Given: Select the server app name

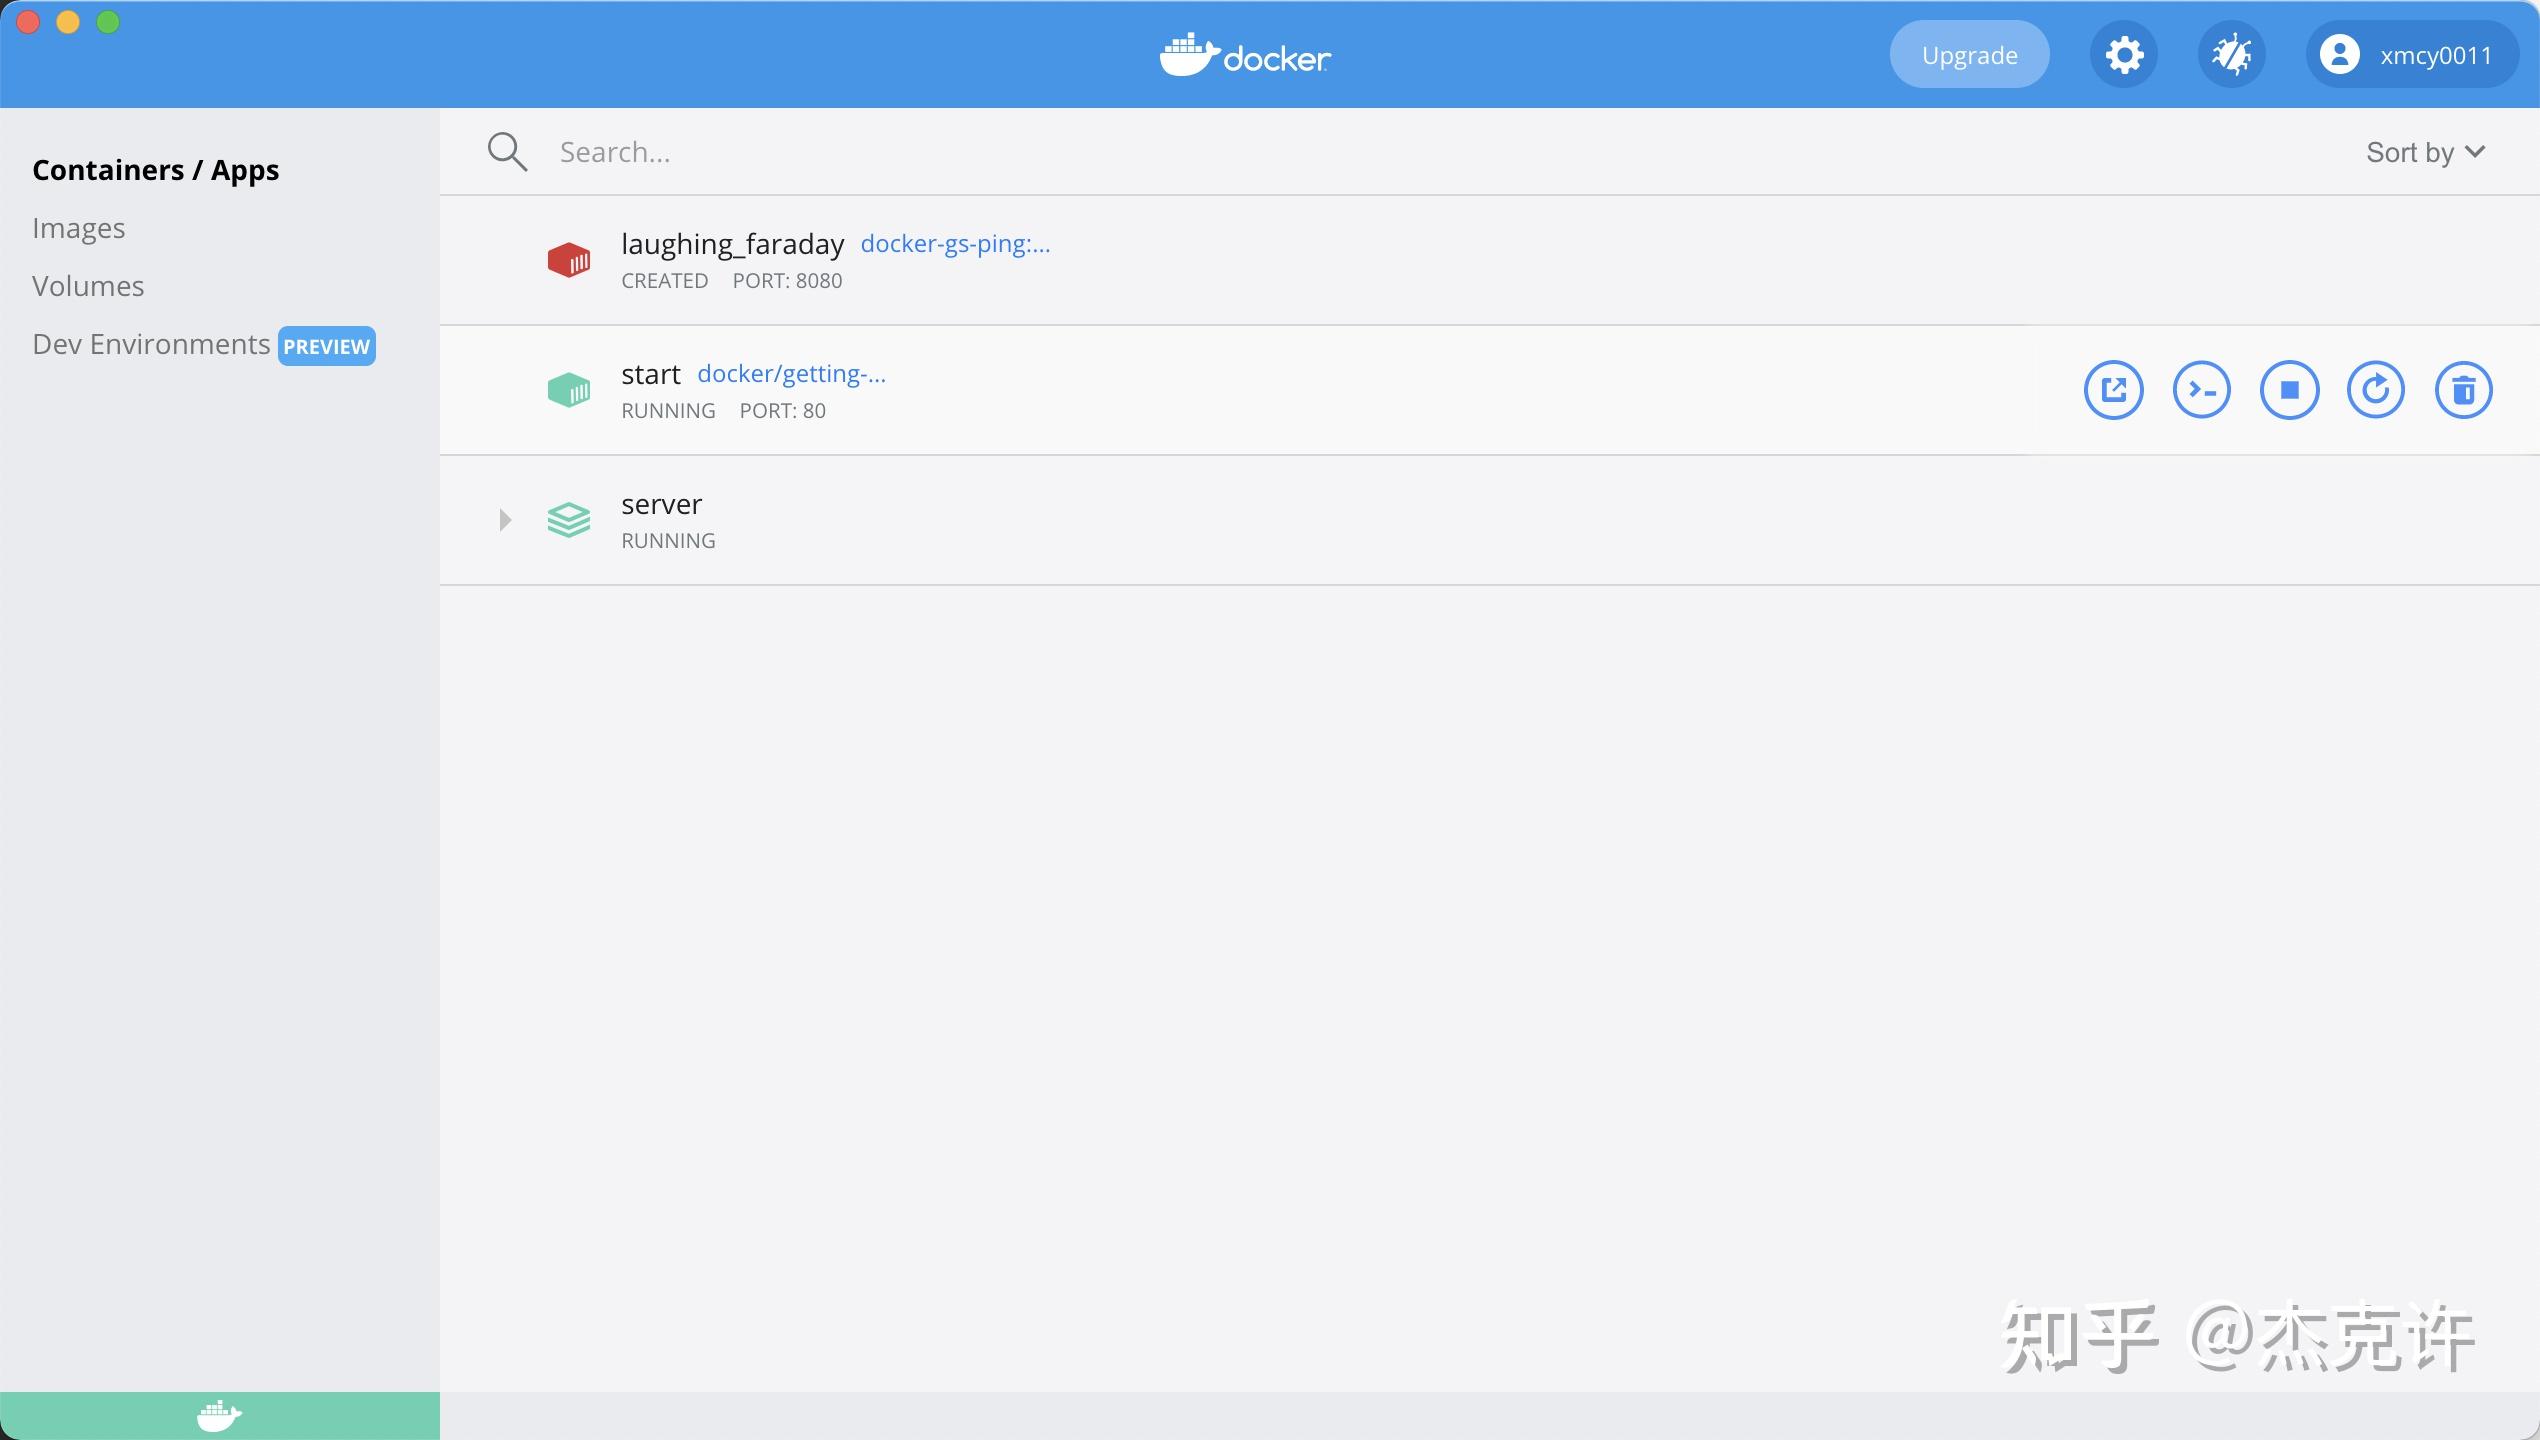Looking at the screenshot, I should [661, 505].
